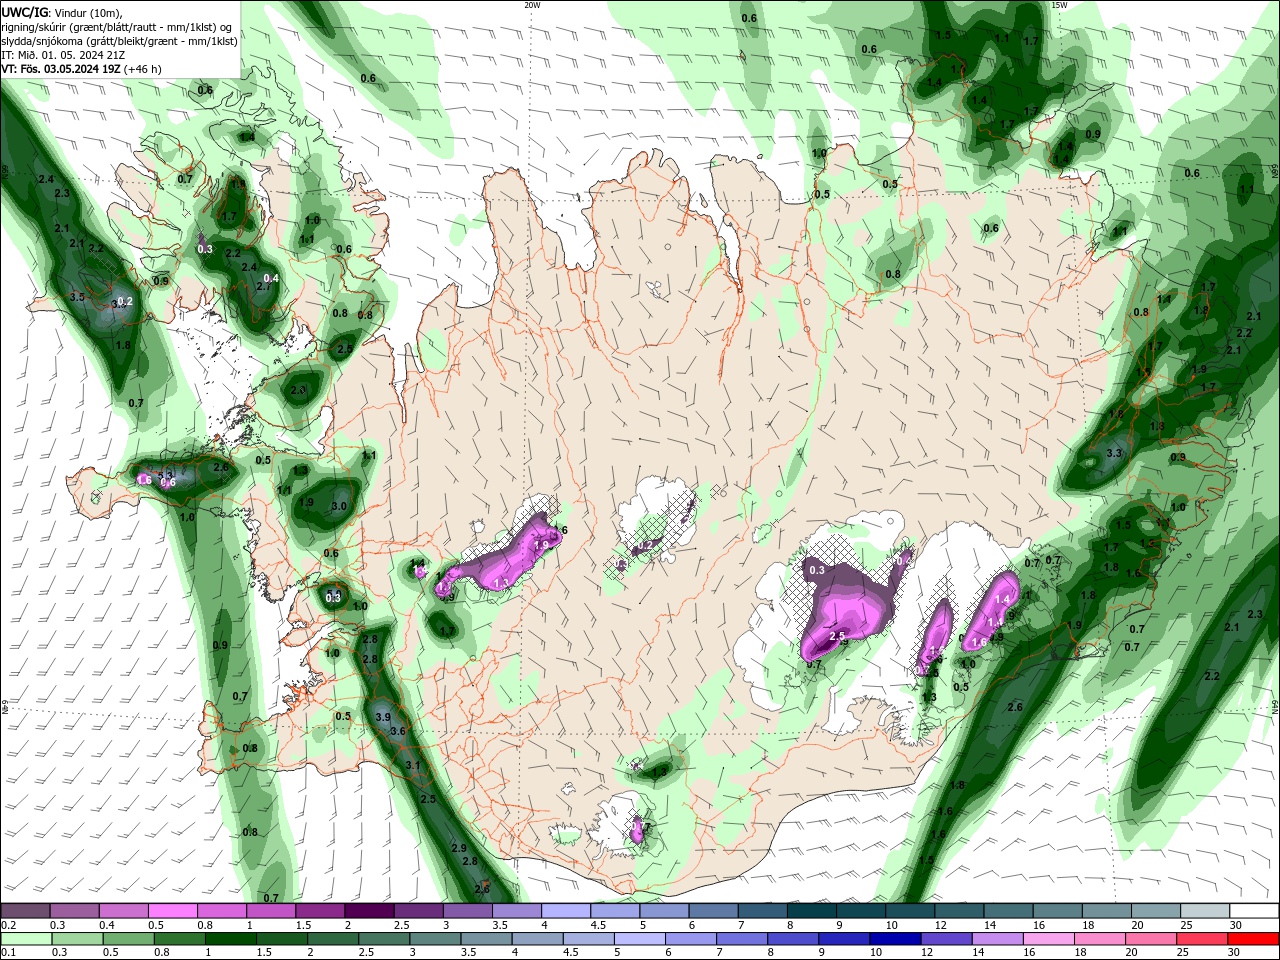Click the '0.2' label under snow scale
Viewport: 1280px width, 960px height.
9,925
